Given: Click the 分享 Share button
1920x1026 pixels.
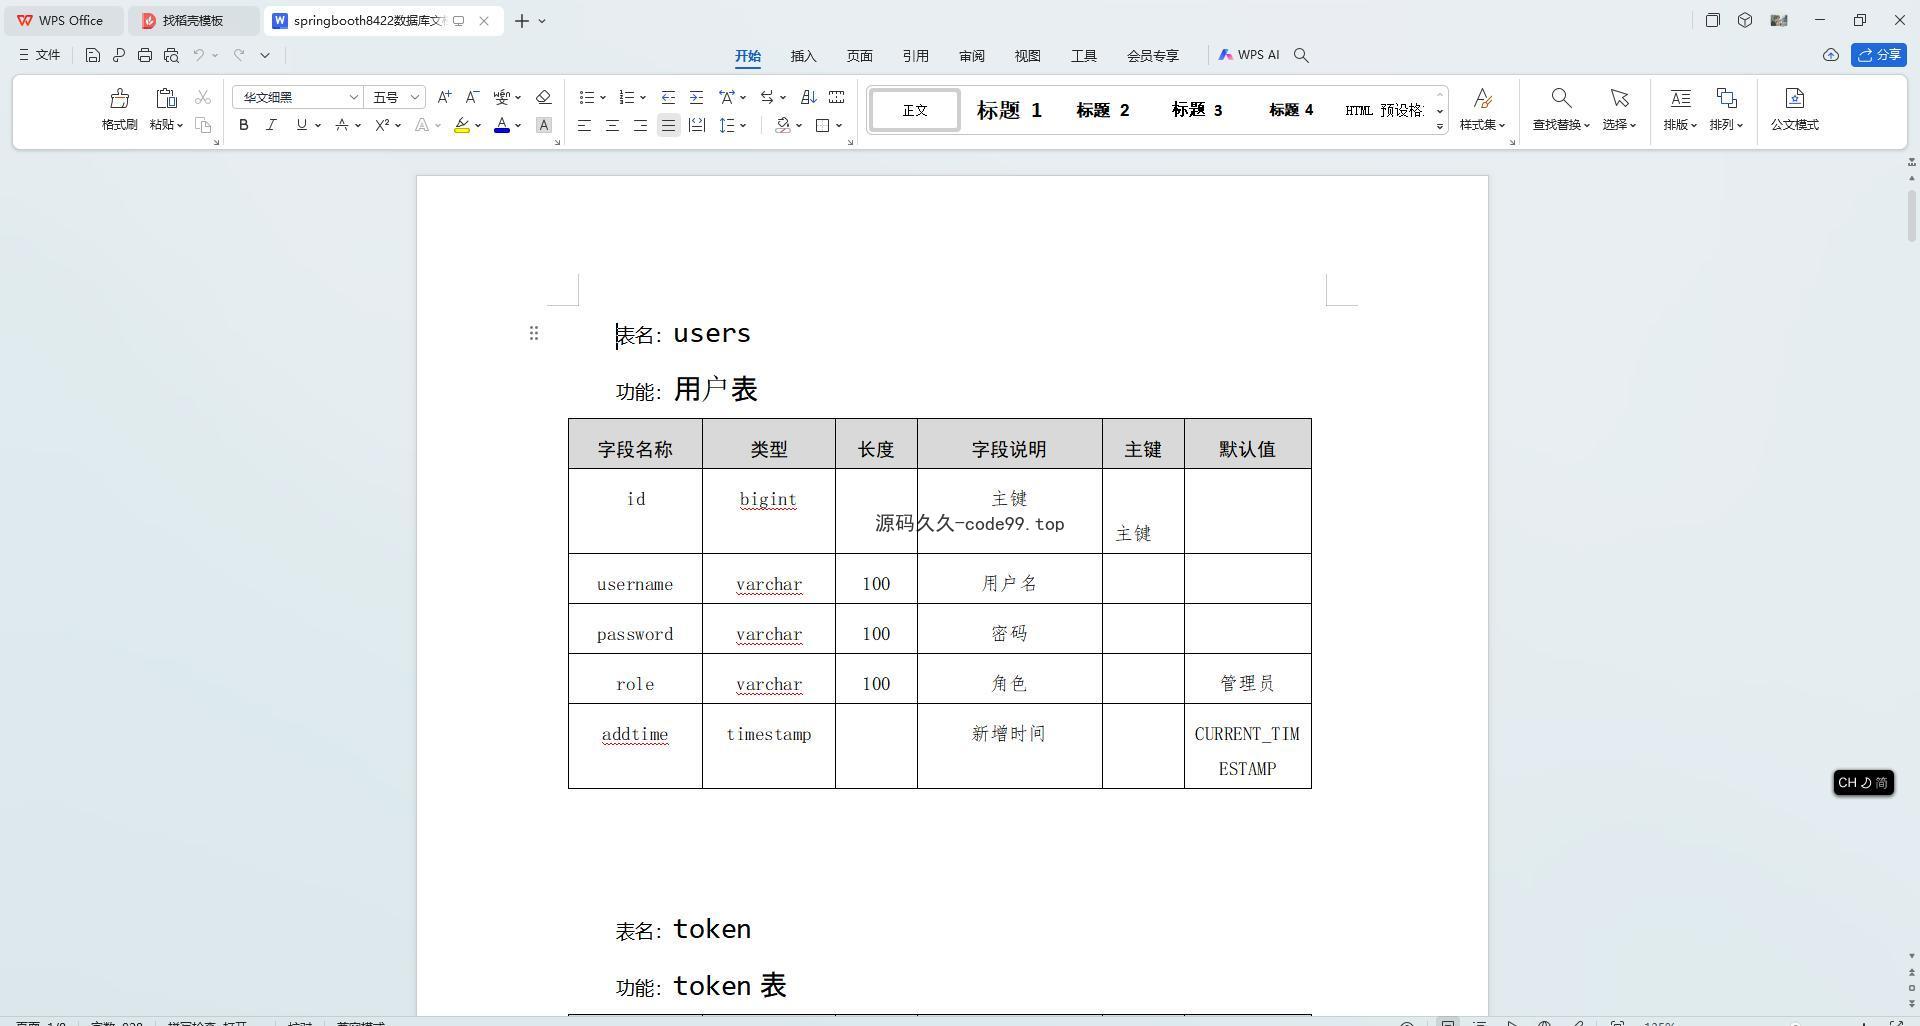Looking at the screenshot, I should click(x=1879, y=55).
